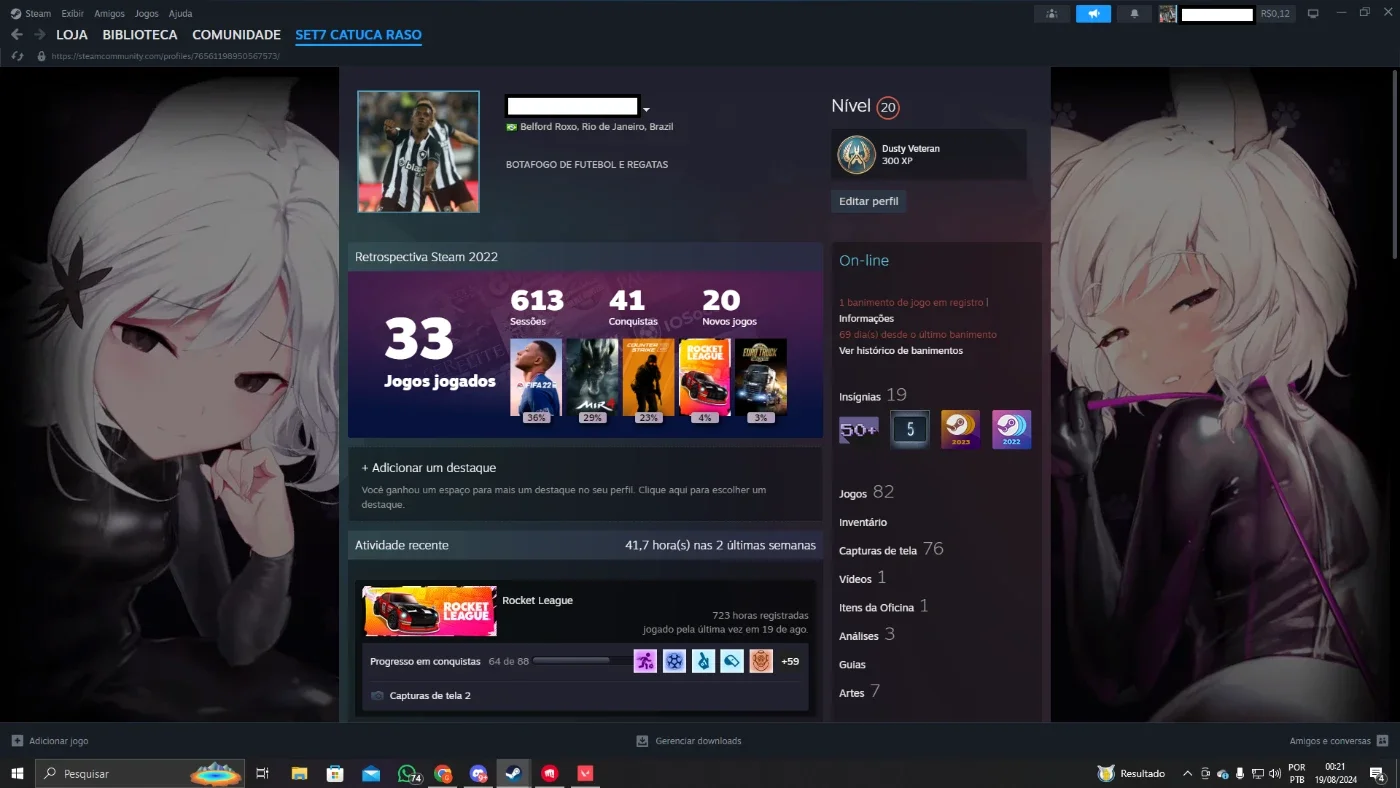Open the Insígnias link
Viewport: 1400px width, 788px height.
[859, 396]
